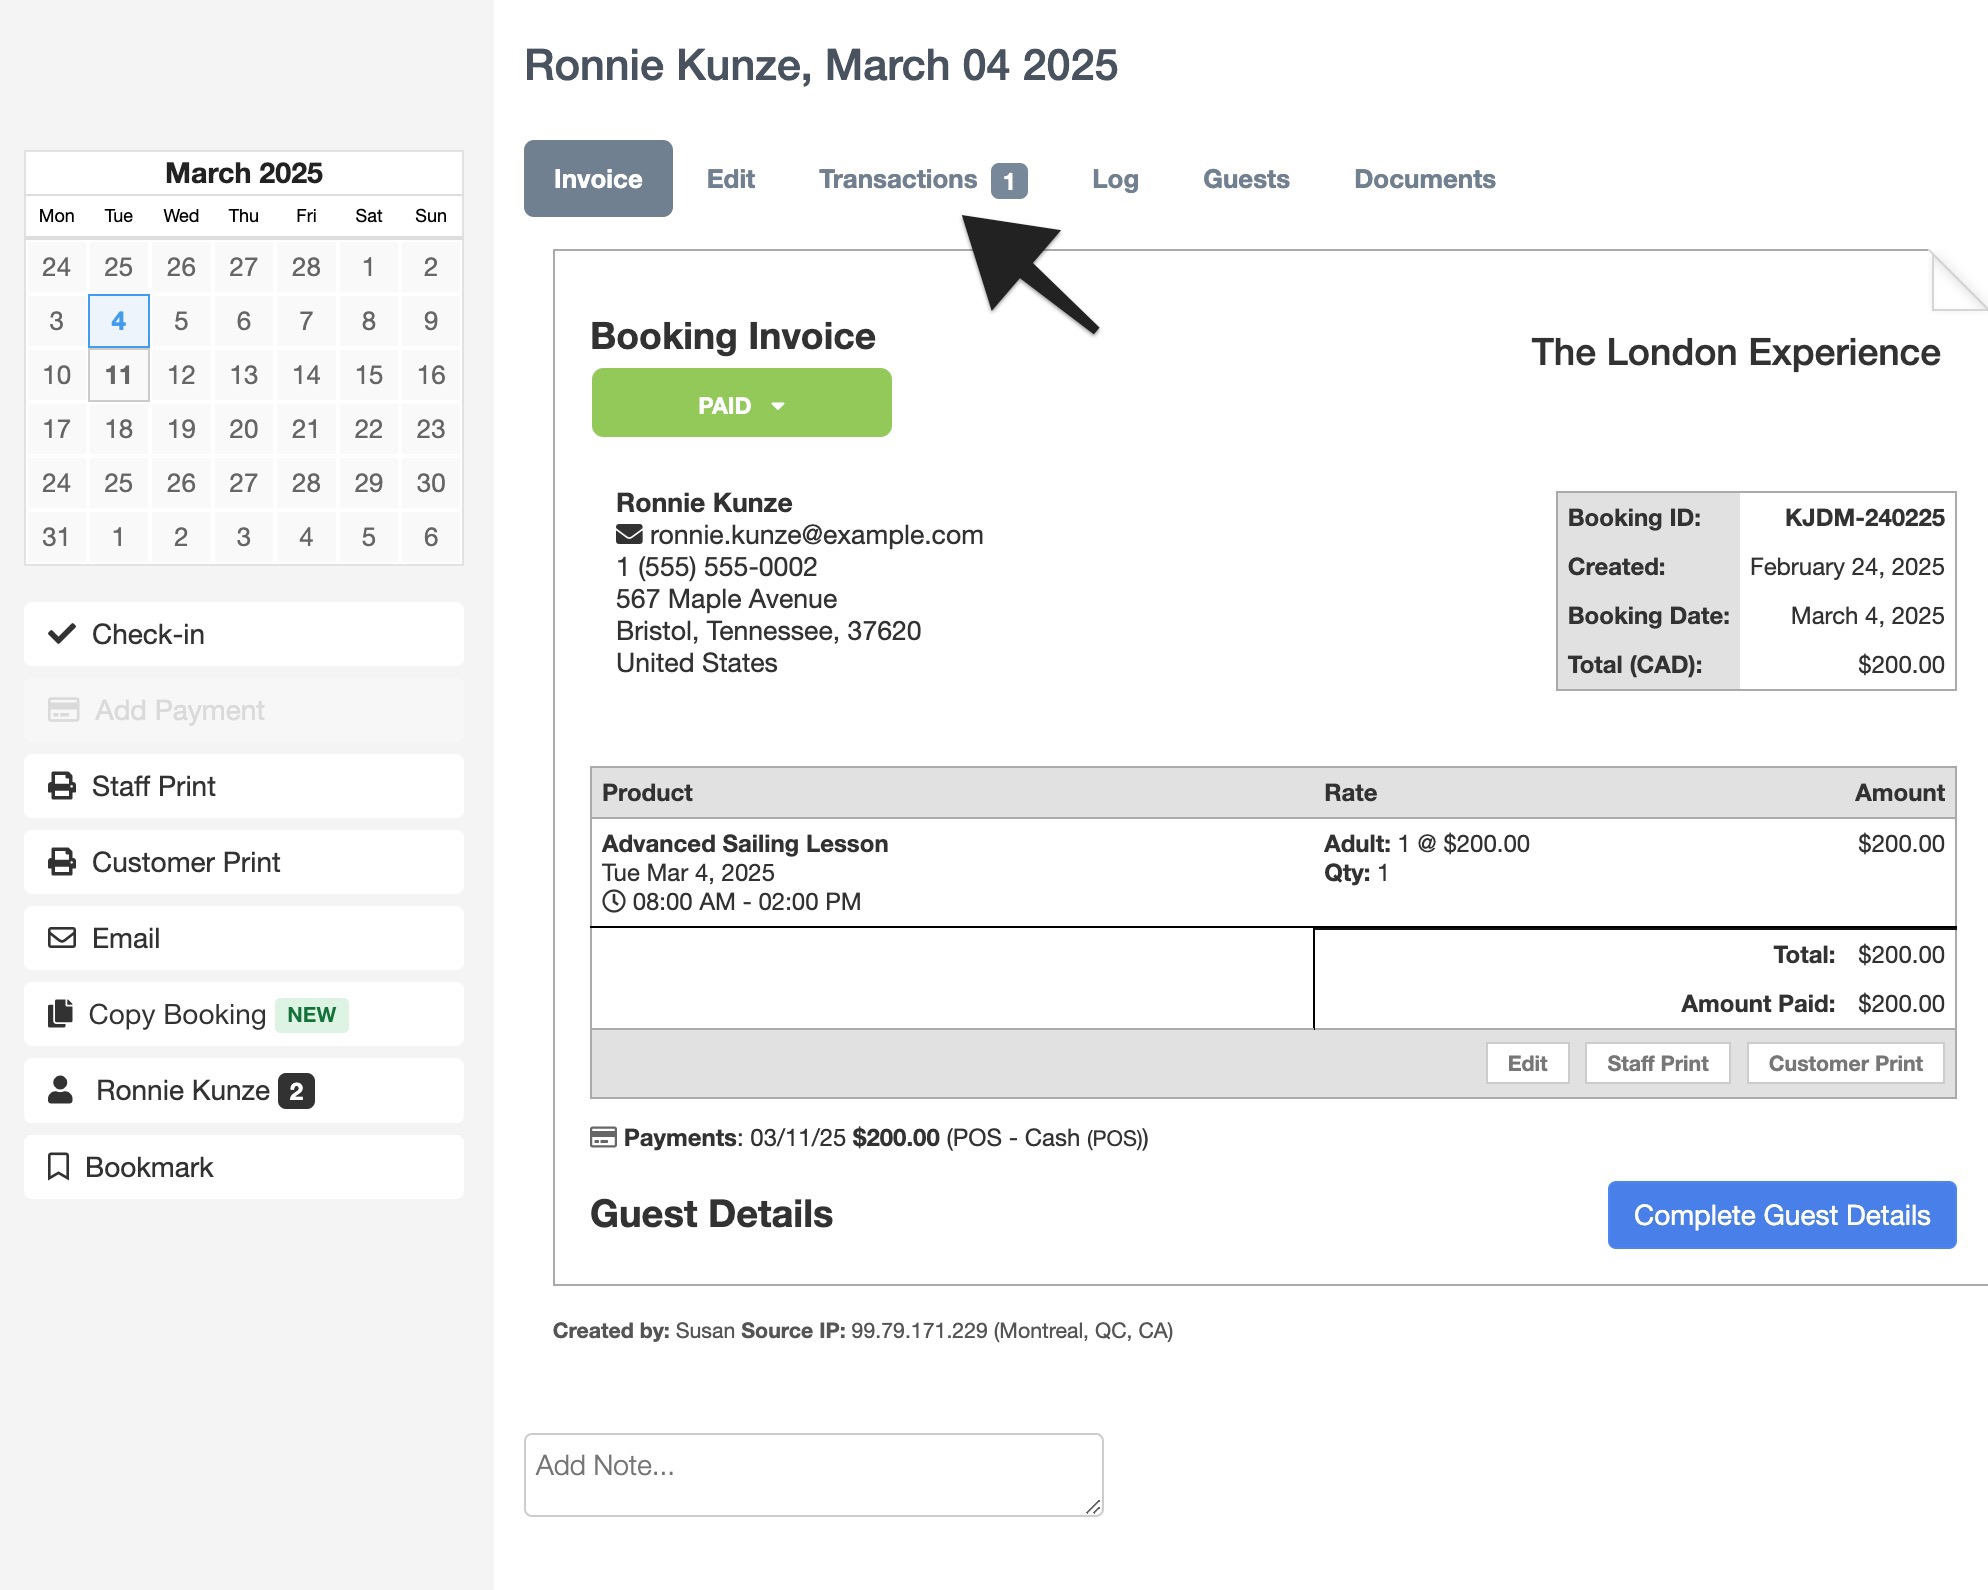This screenshot has height=1590, width=1988.
Task: Click the Add Note text field
Action: [x=814, y=1475]
